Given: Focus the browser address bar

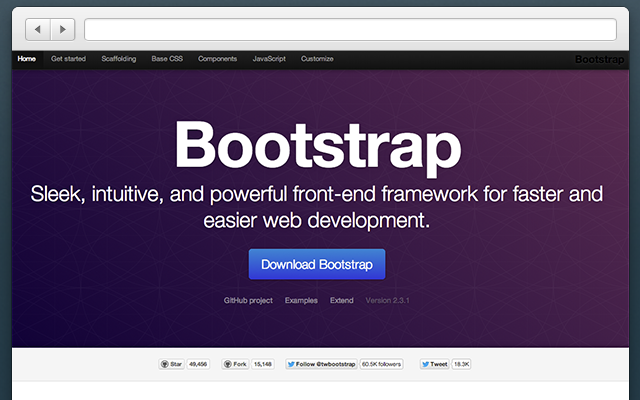Looking at the screenshot, I should click(350, 29).
